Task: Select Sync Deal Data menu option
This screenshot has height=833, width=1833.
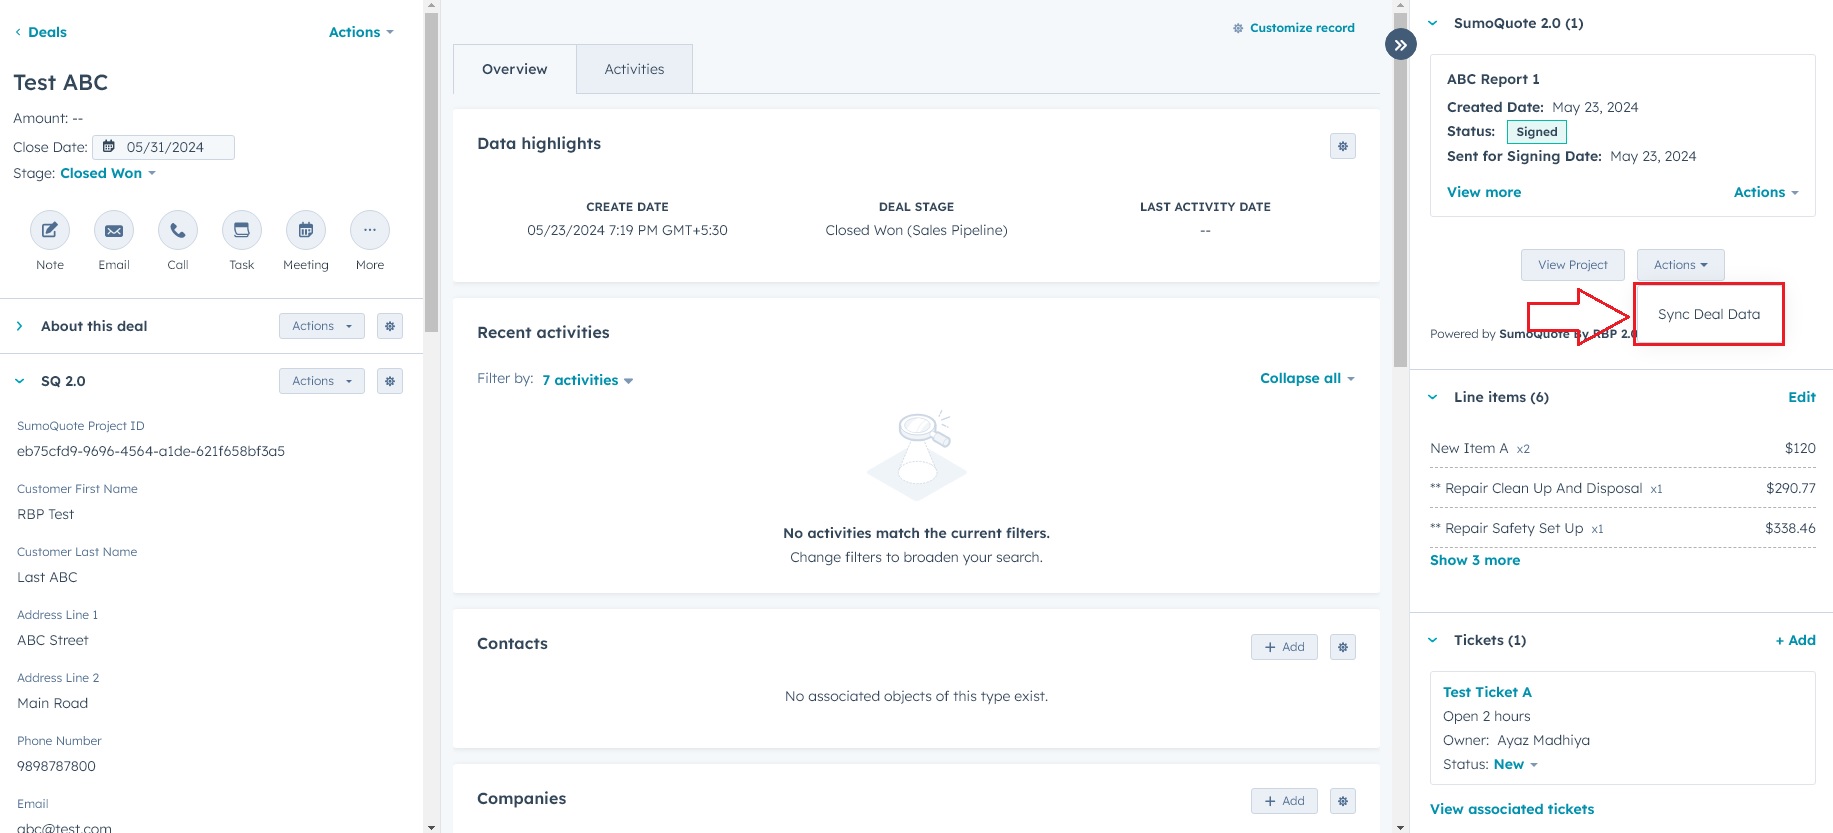Action: pyautogui.click(x=1709, y=314)
